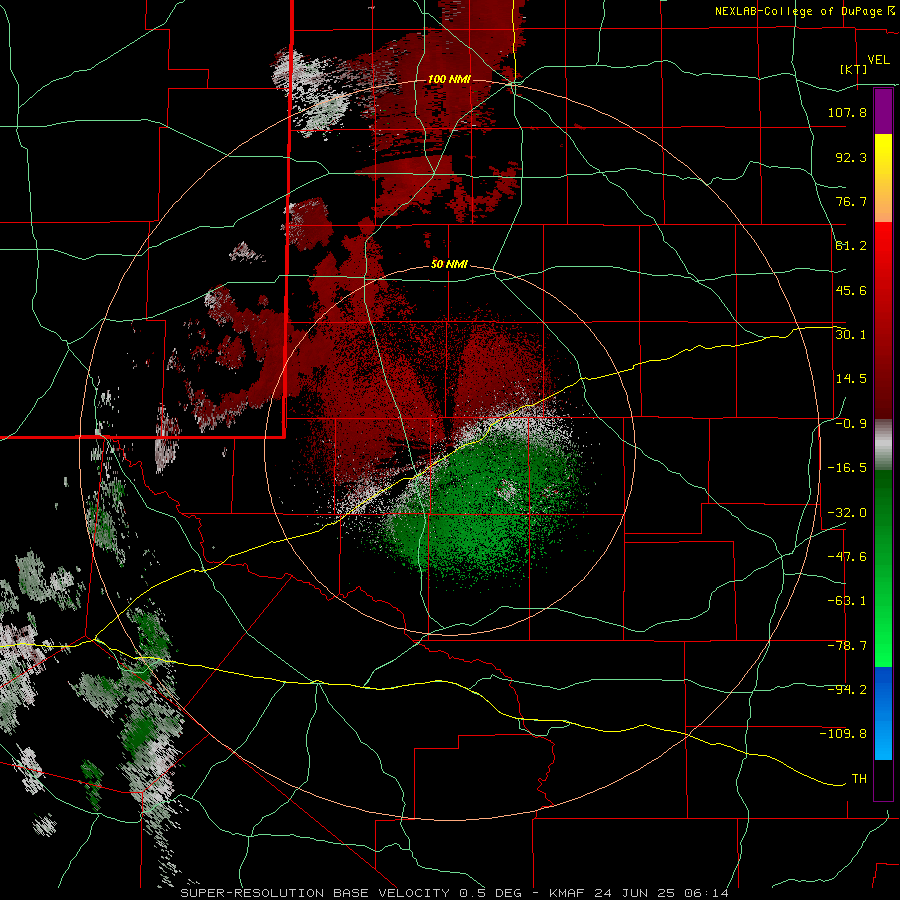
Task: Click the -94.2 value on velocity scale
Action: click(x=847, y=690)
